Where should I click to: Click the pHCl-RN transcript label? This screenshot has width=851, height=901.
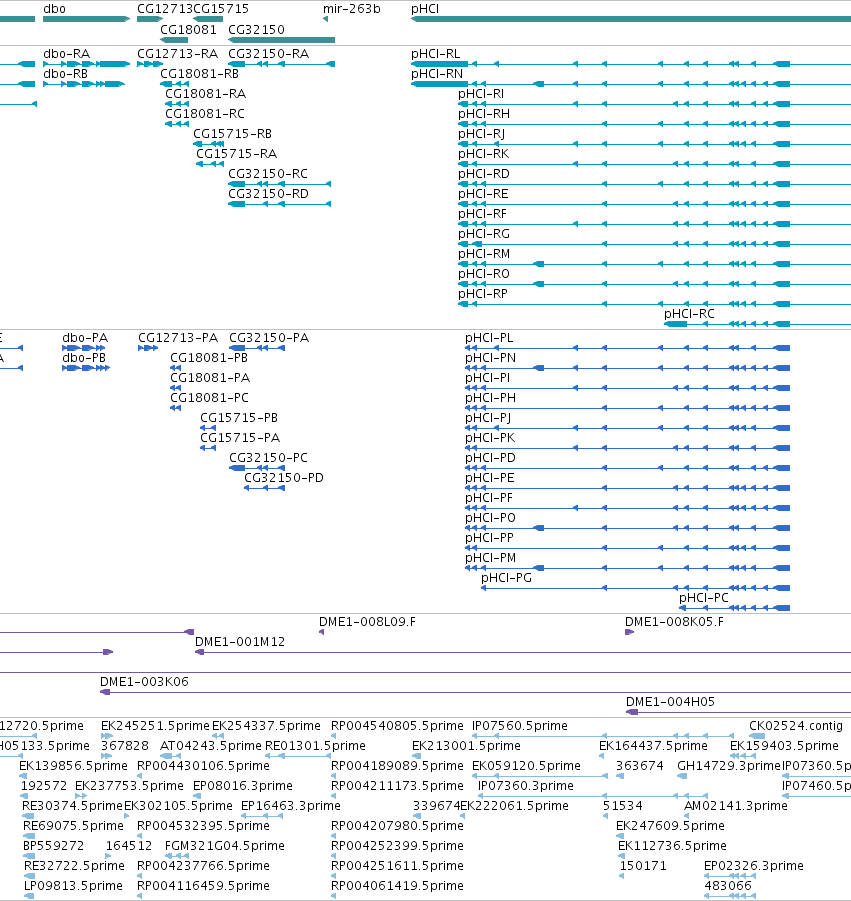[x=437, y=74]
